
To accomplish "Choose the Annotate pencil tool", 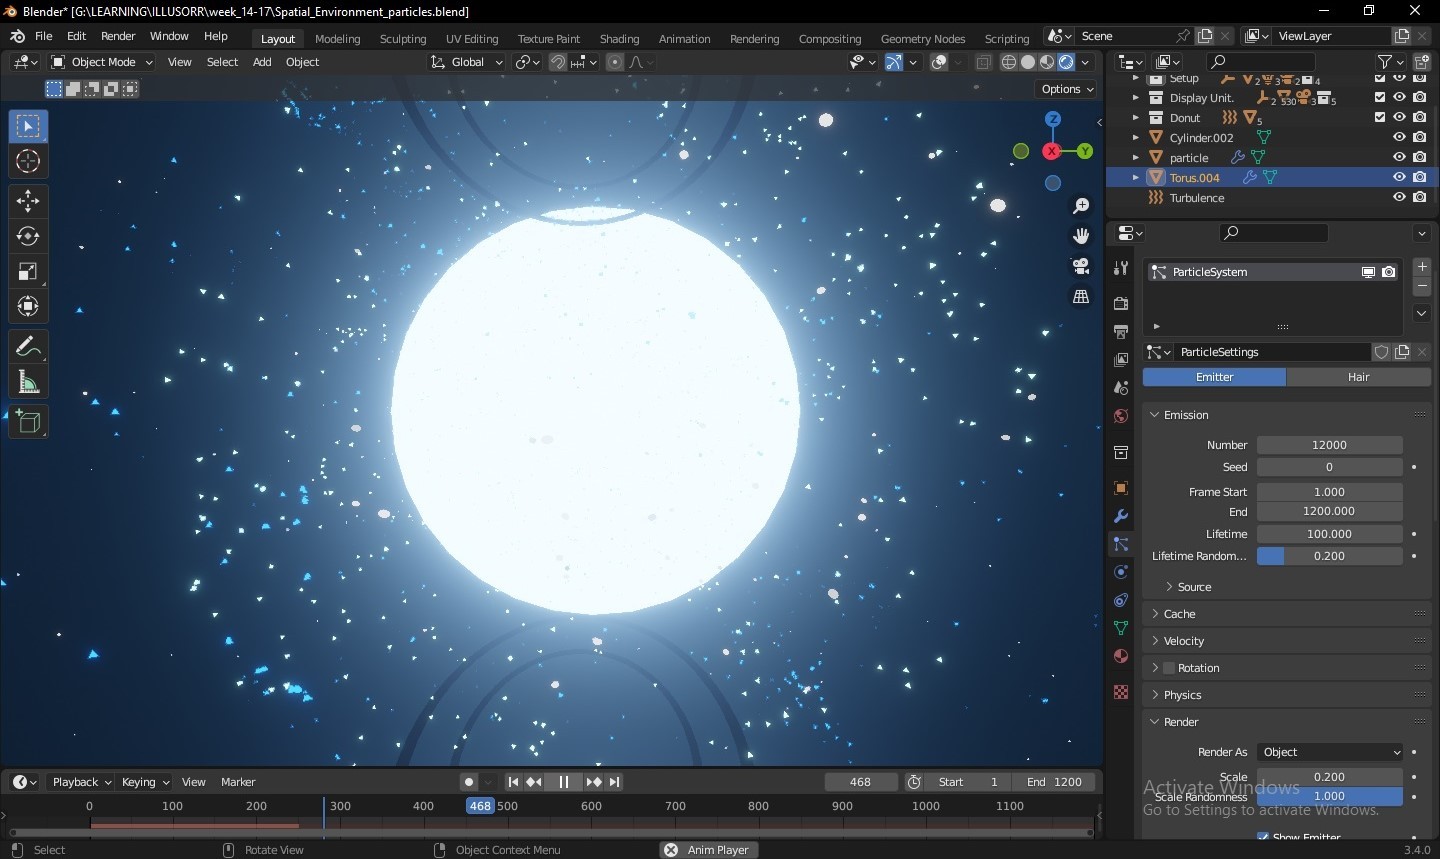I will (28, 347).
